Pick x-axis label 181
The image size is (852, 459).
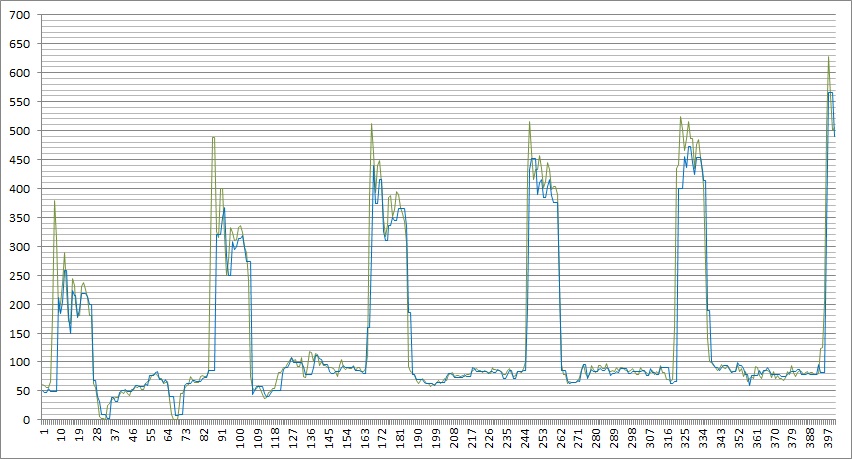[401, 438]
